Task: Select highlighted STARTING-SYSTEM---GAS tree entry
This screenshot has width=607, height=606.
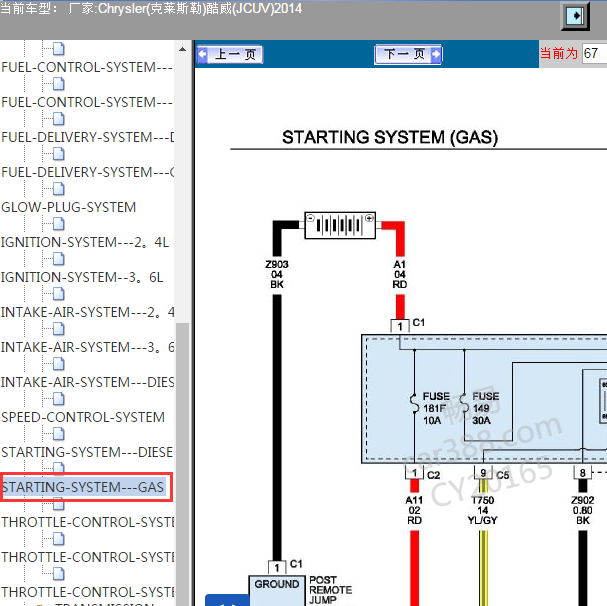Action: pyautogui.click(x=83, y=487)
